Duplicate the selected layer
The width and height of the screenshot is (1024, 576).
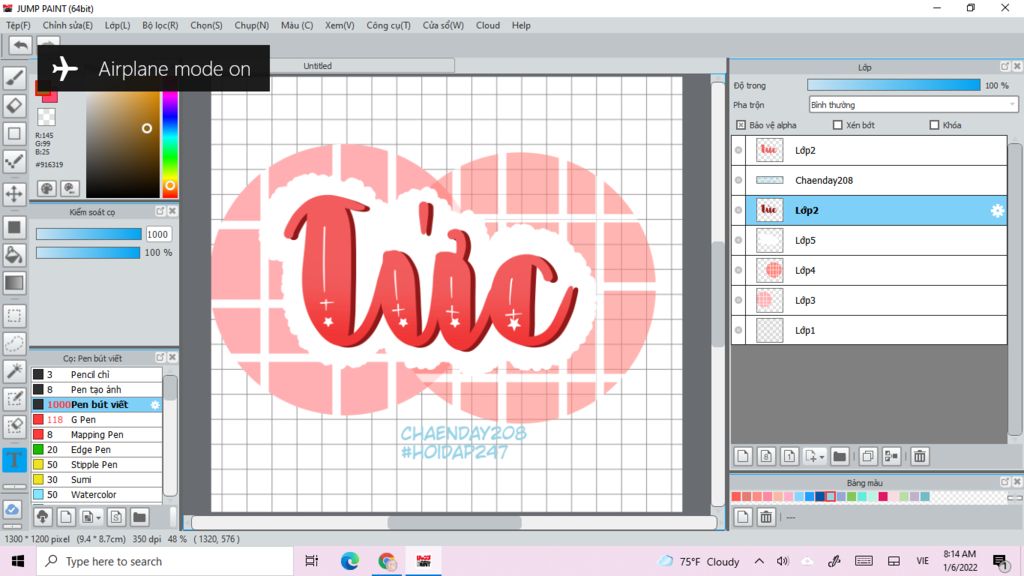coord(868,456)
